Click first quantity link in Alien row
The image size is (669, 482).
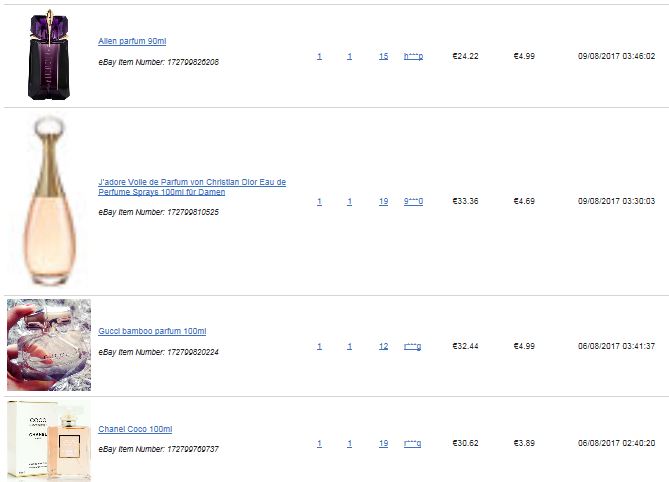coord(319,56)
